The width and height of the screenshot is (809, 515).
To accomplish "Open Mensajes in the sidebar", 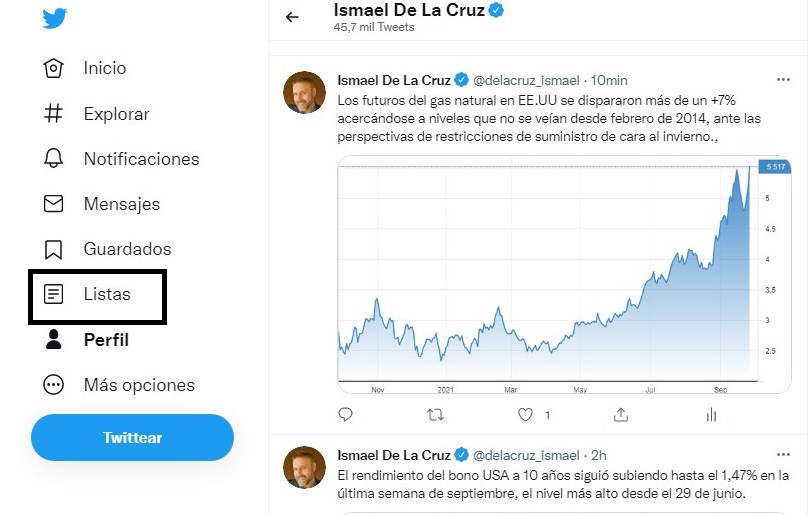I will click(121, 204).
